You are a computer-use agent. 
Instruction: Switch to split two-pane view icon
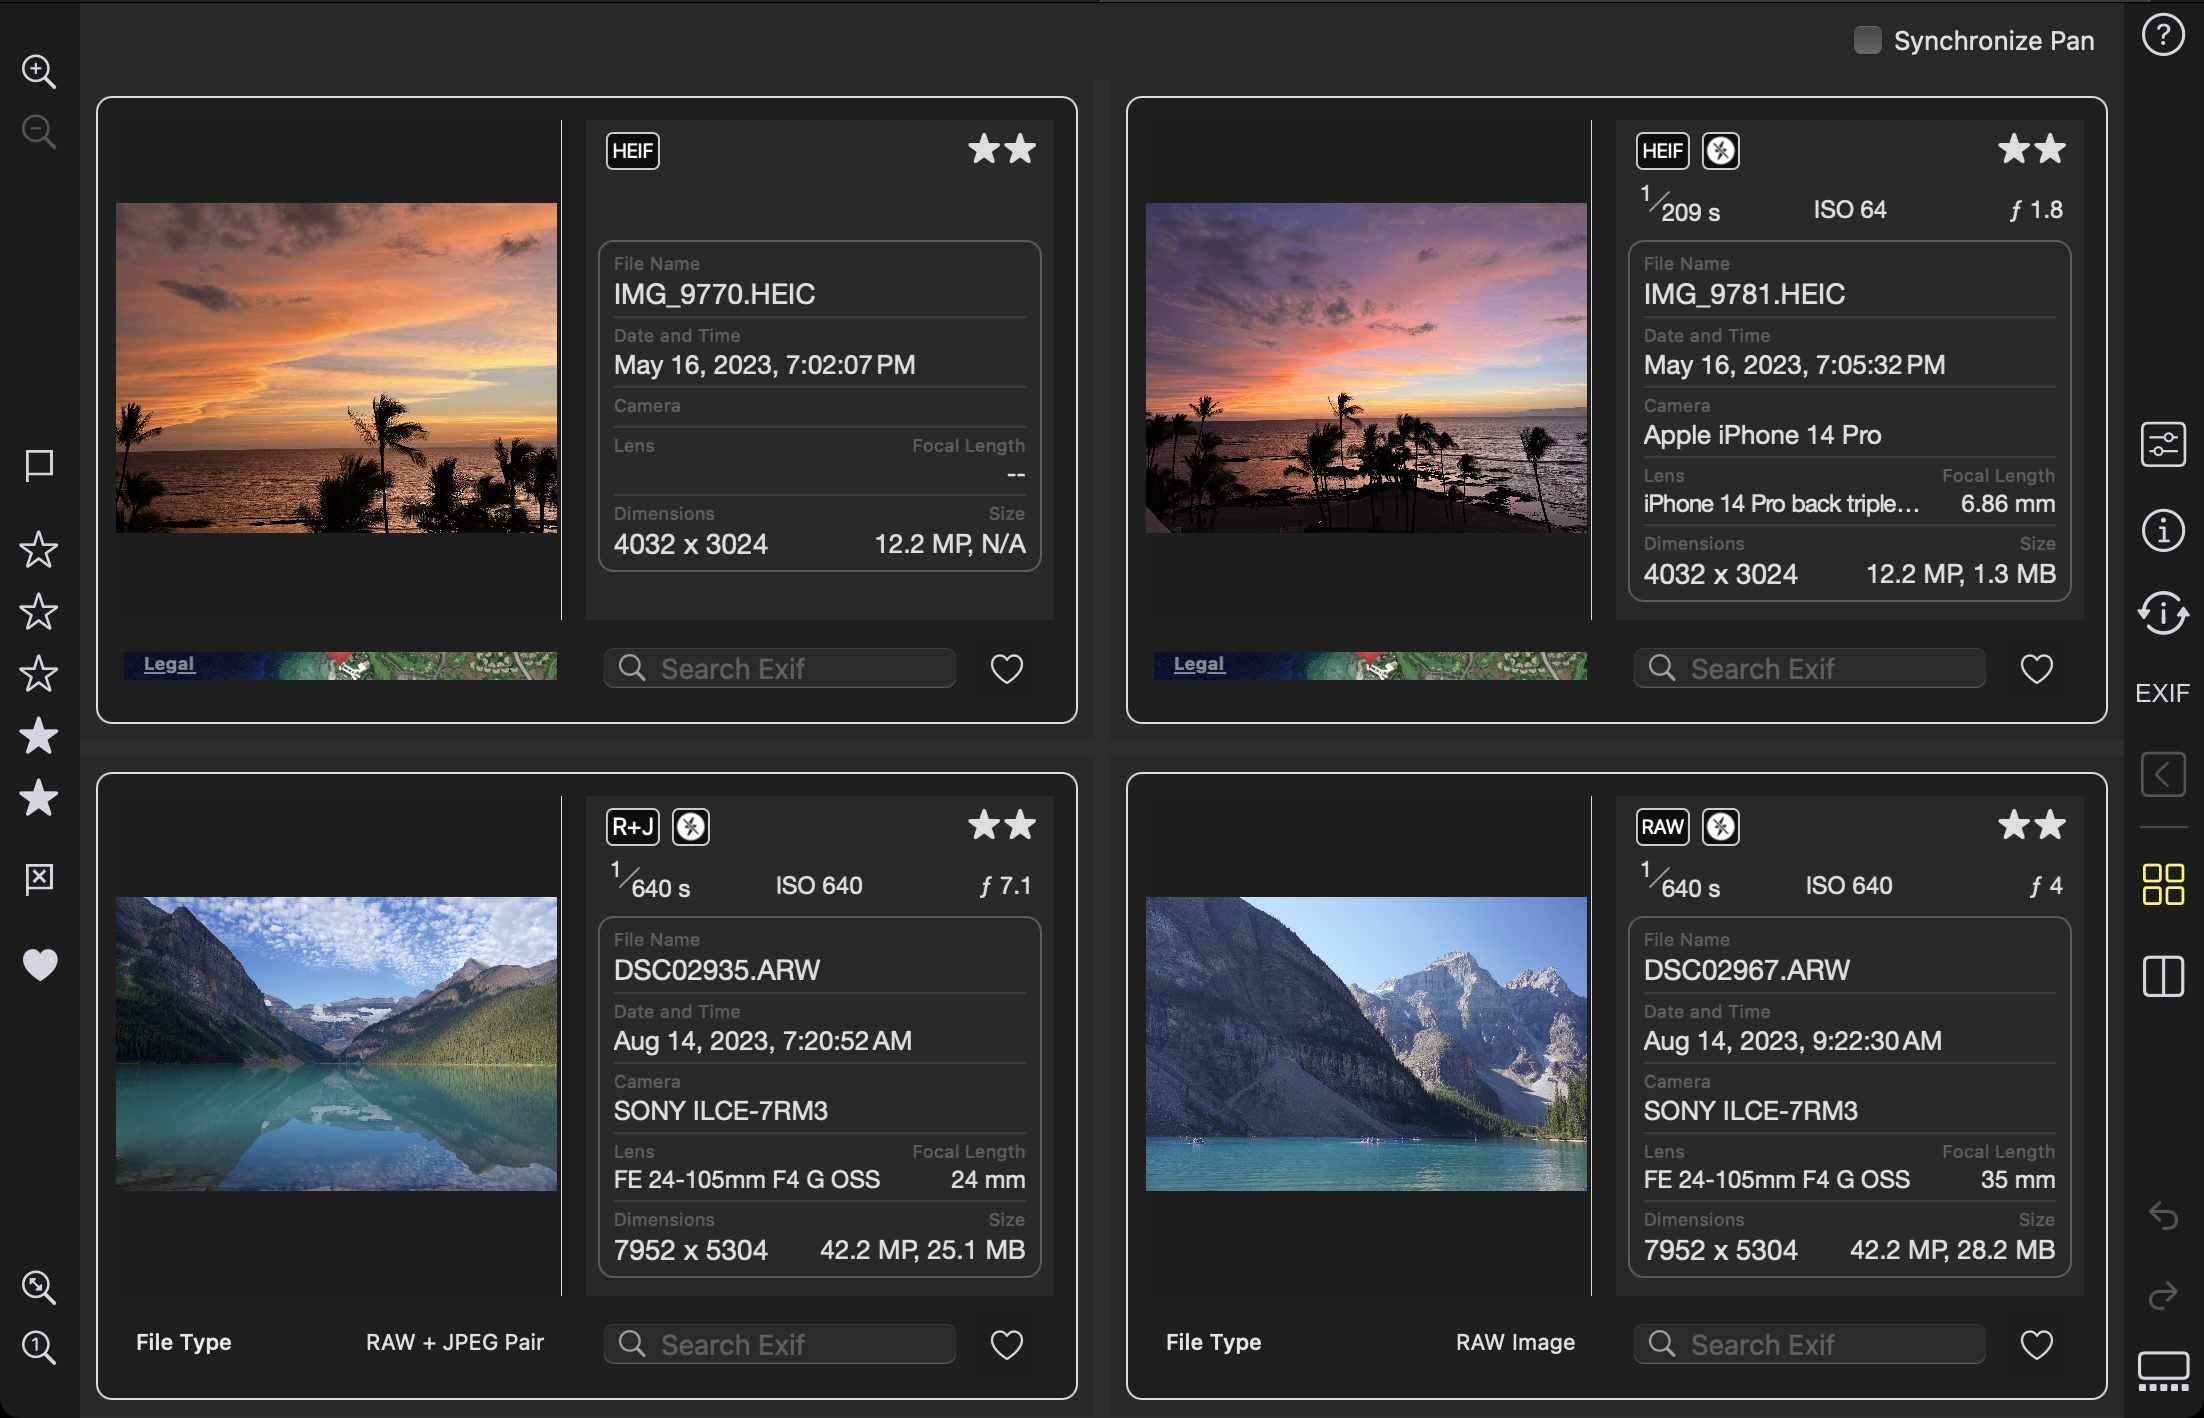2163,976
